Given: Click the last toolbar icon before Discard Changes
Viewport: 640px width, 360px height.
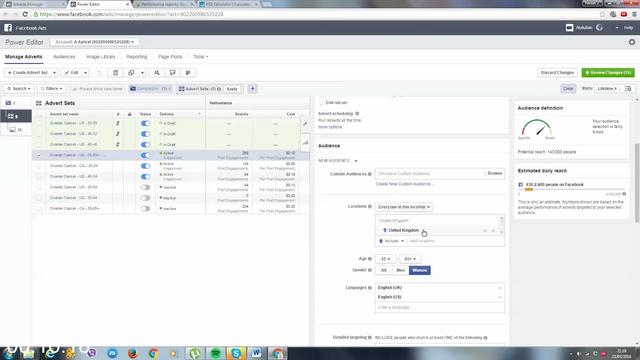Looking at the screenshot, I should [x=188, y=73].
